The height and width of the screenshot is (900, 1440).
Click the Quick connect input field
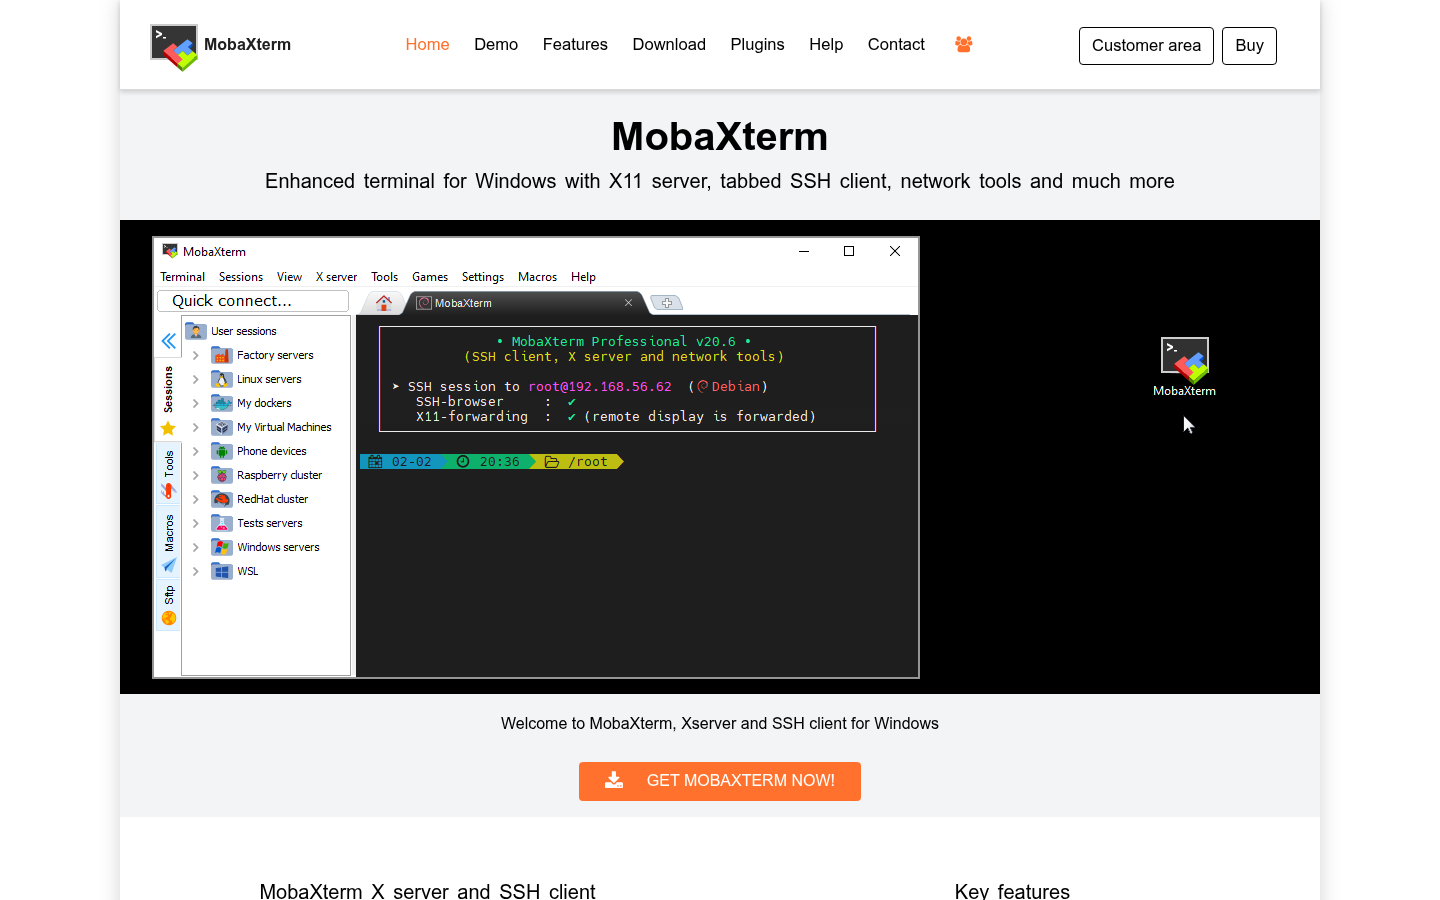pos(253,301)
